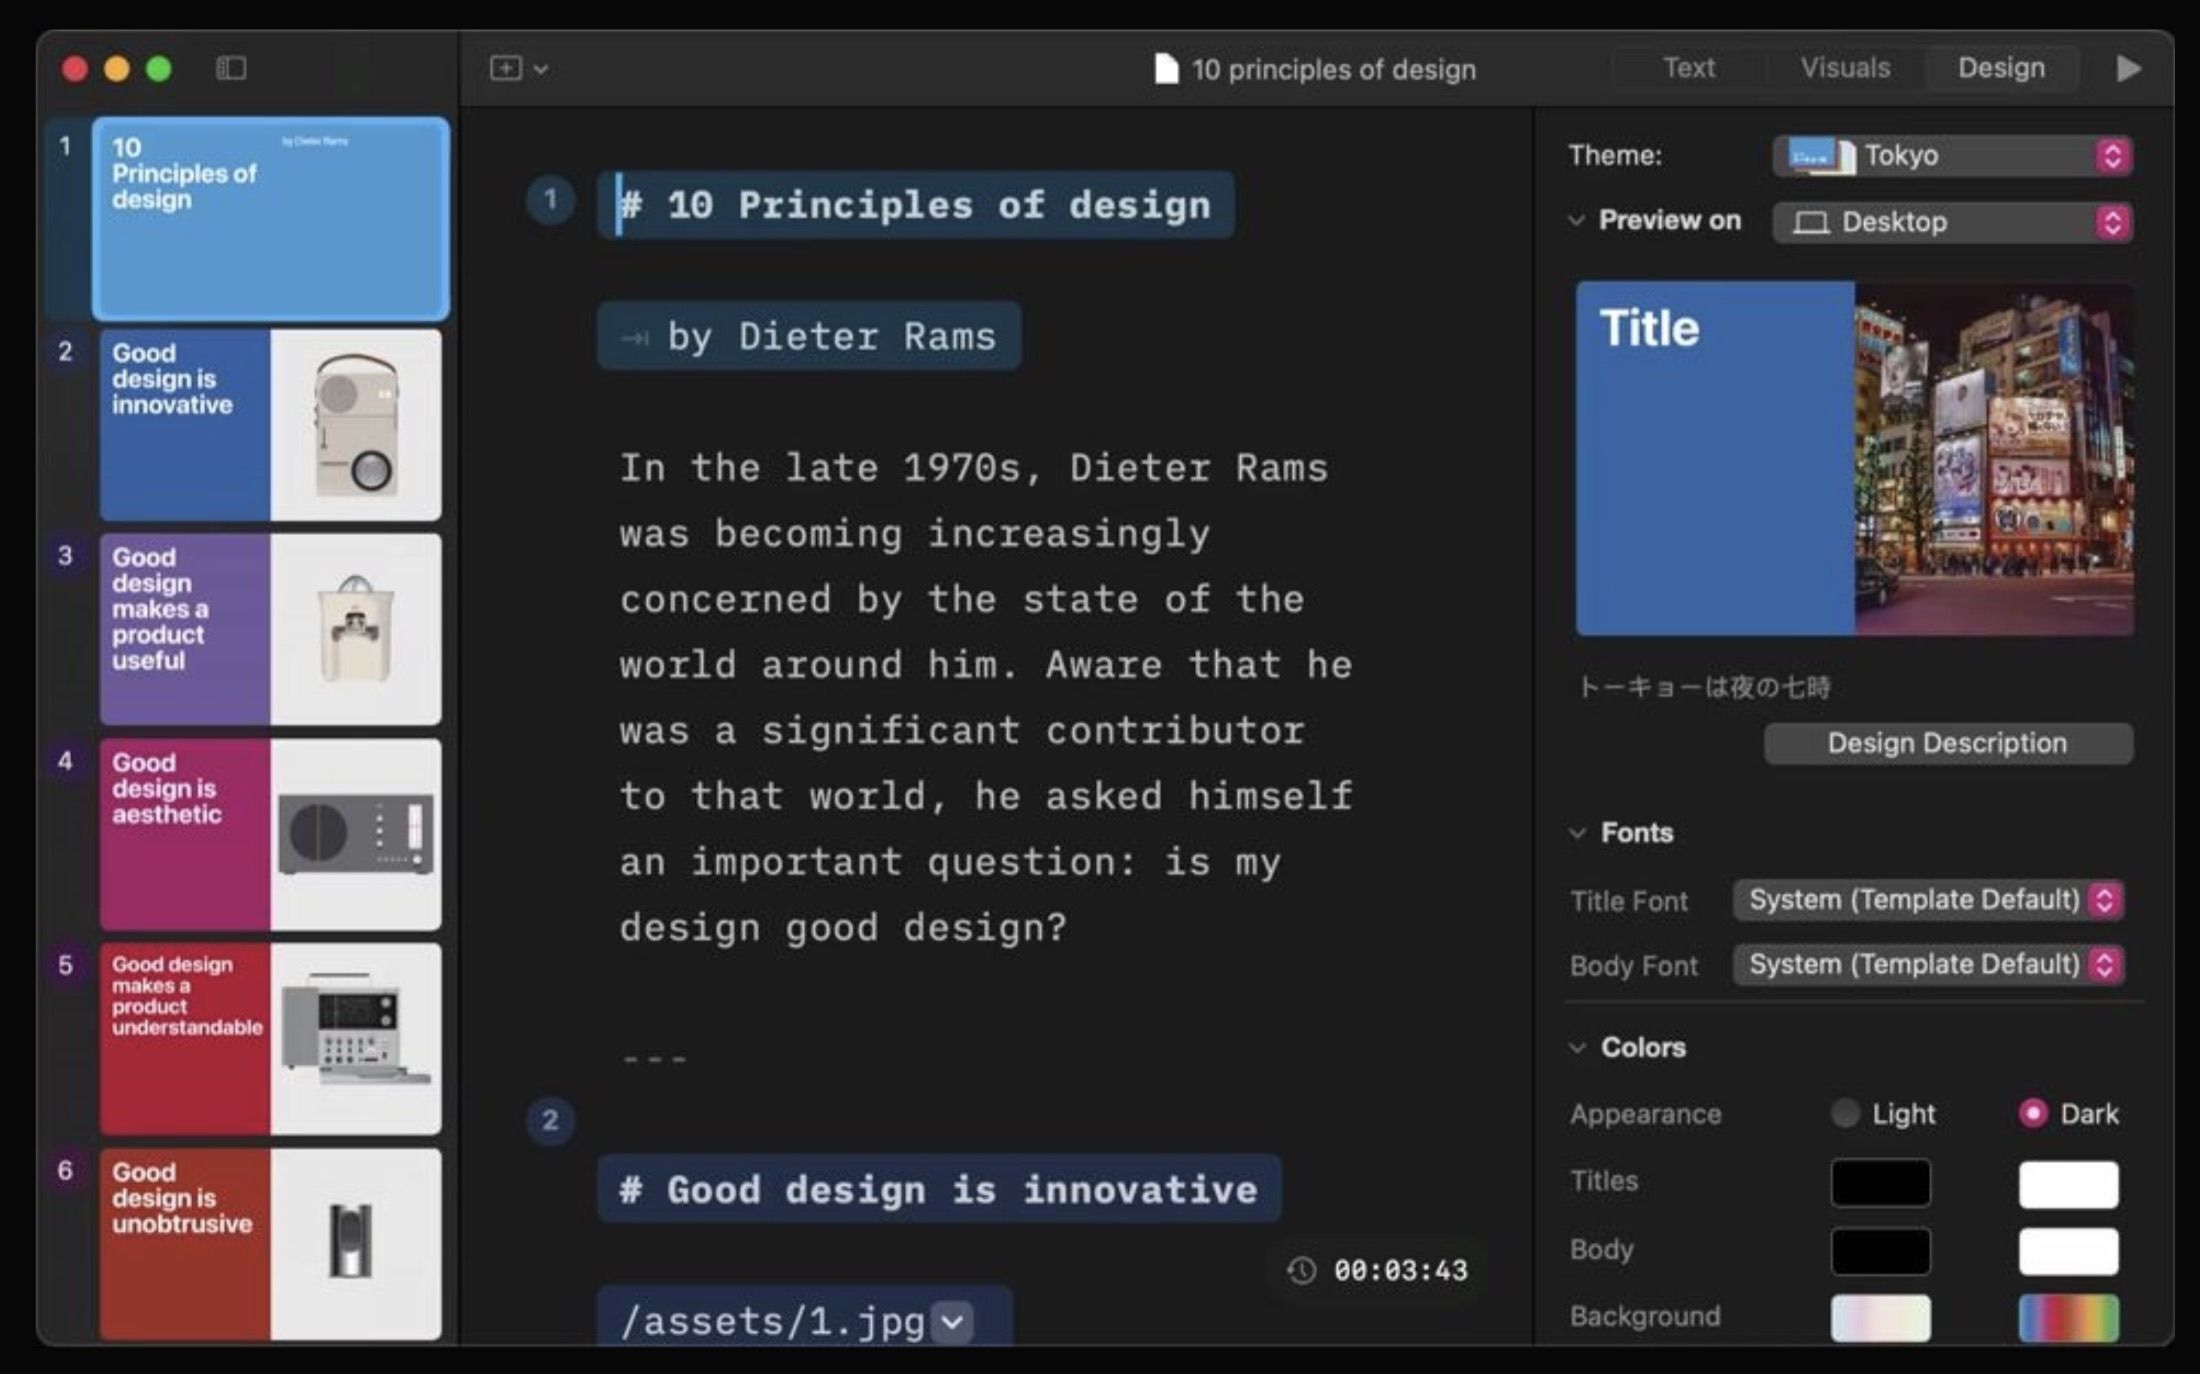Click the slide 1 number badge in the editor
The image size is (2200, 1374).
[x=550, y=200]
